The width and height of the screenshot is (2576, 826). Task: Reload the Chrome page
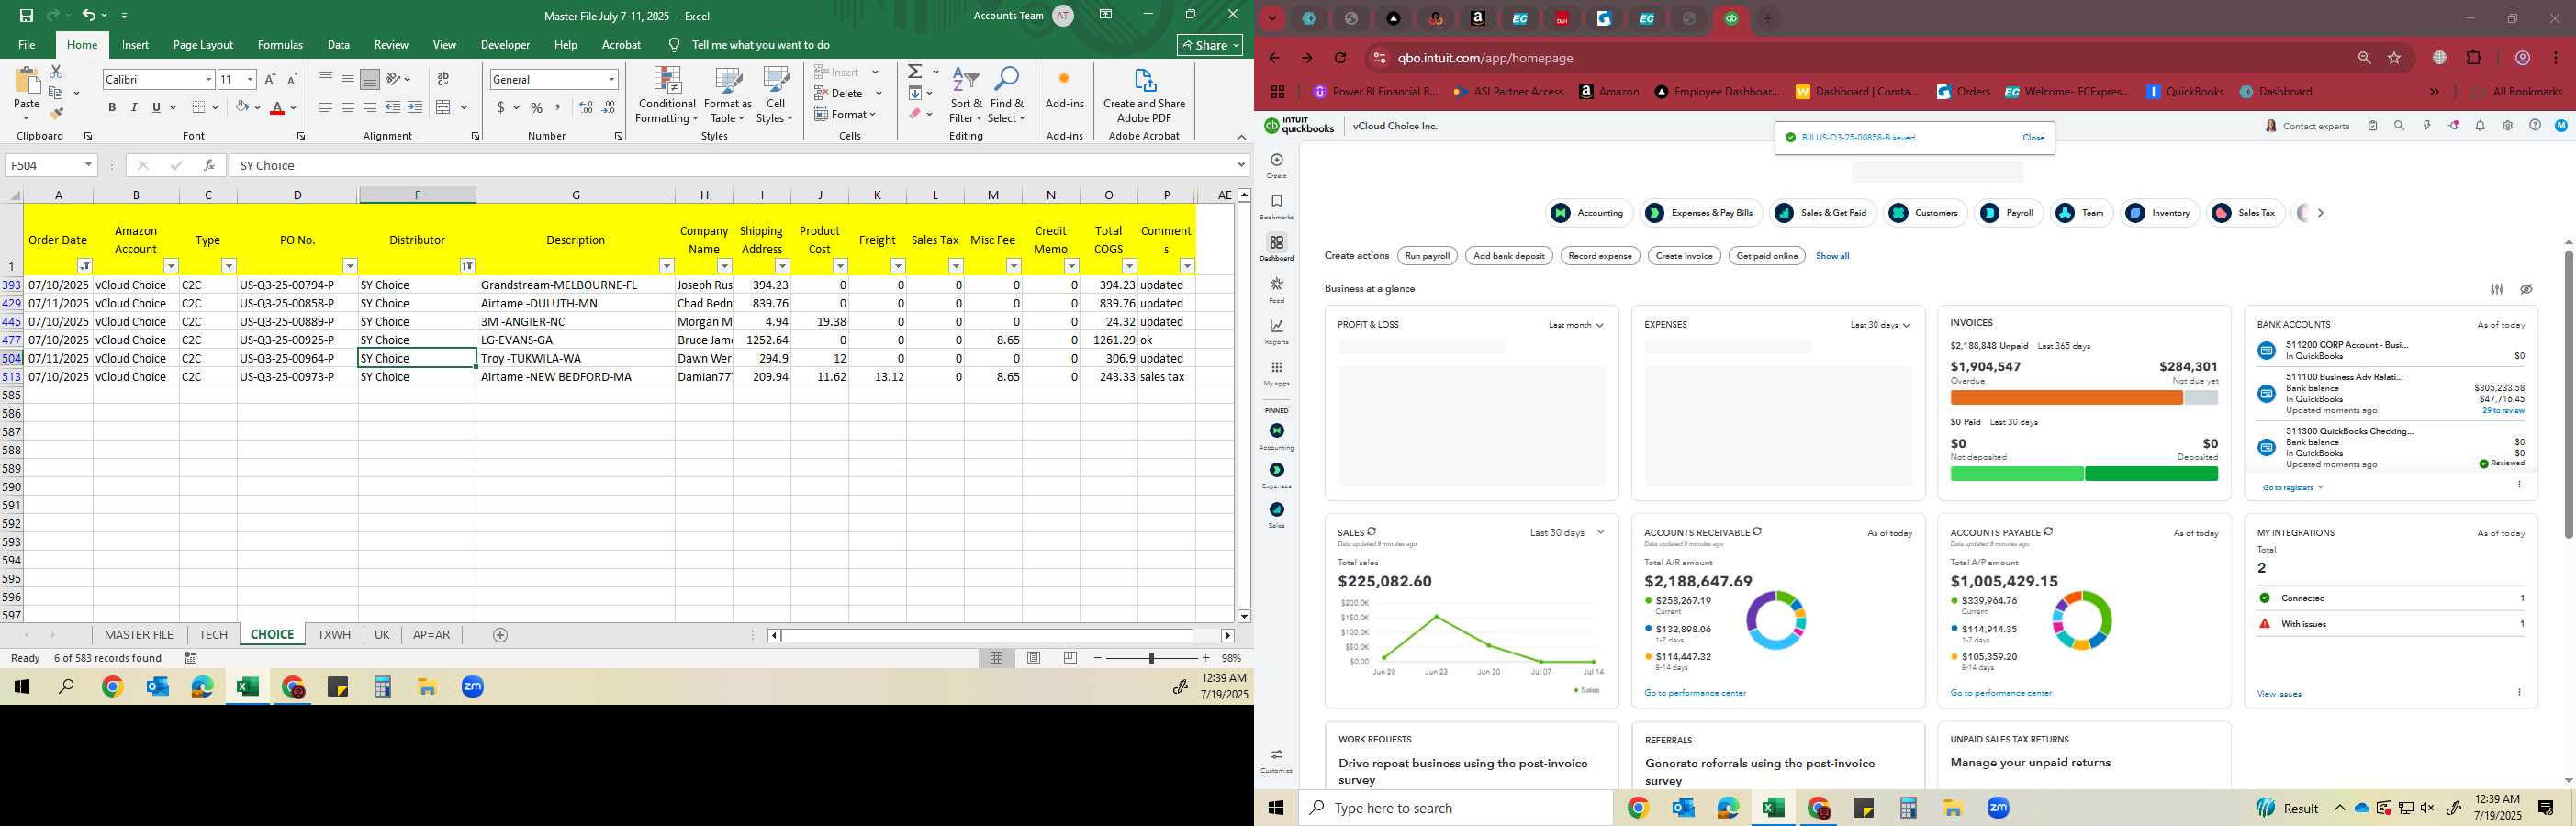pos(1340,58)
